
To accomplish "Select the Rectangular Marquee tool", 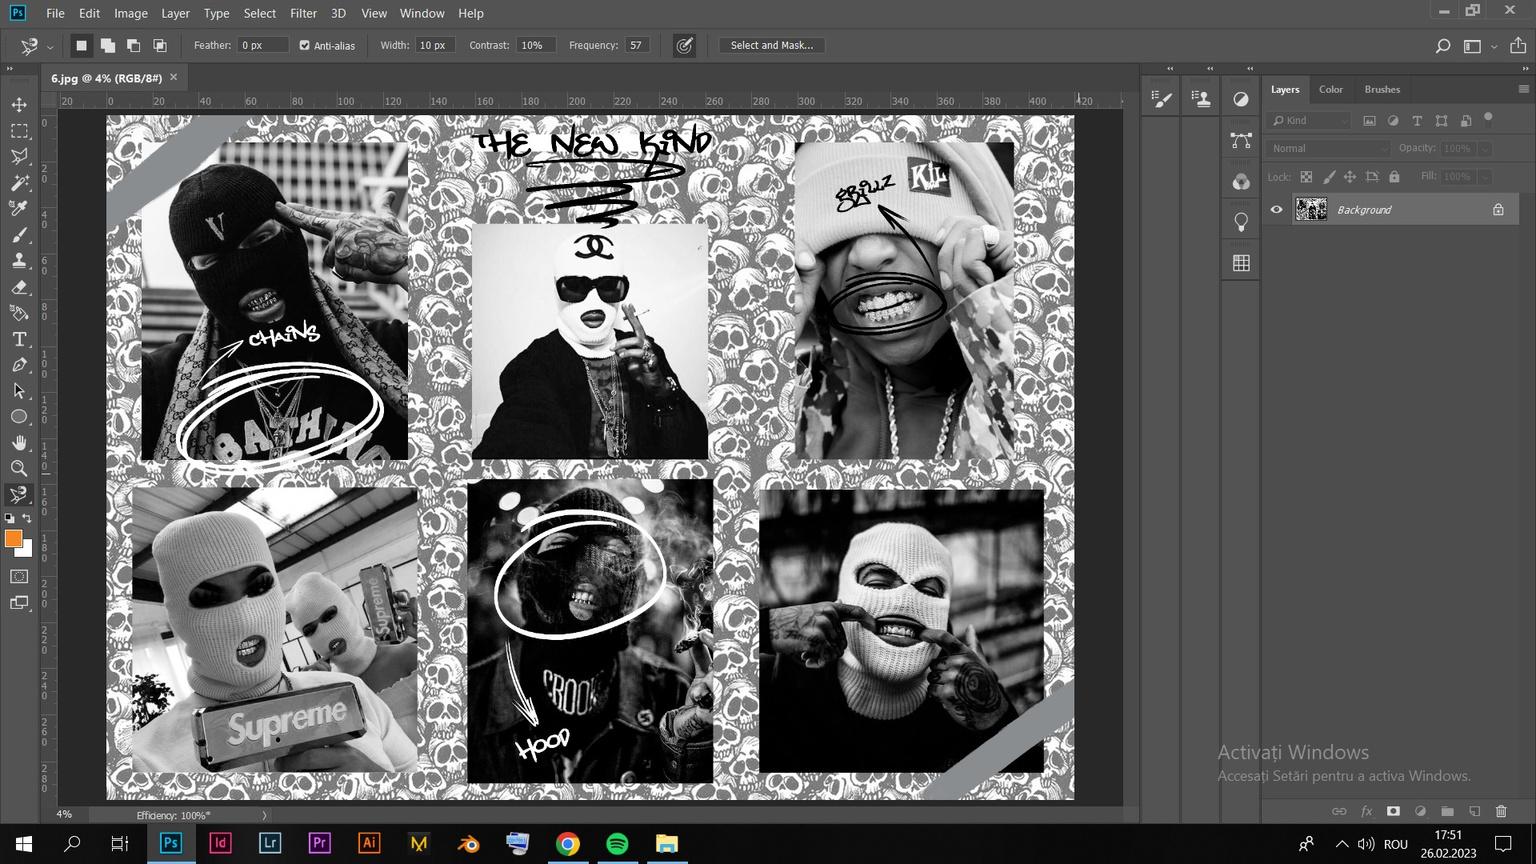I will coord(19,131).
